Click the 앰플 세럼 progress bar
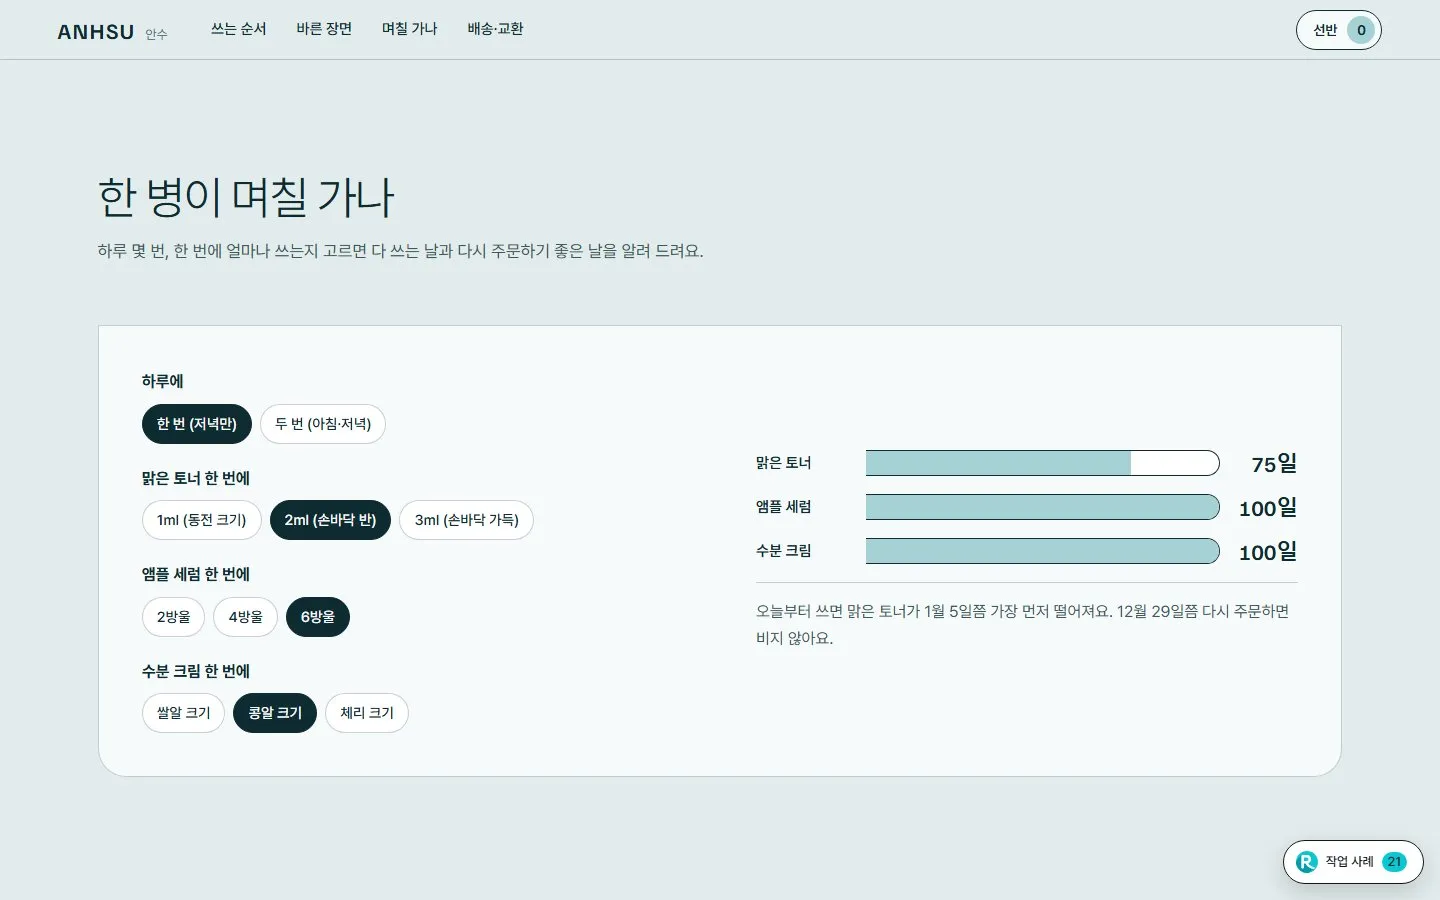 pos(1043,507)
